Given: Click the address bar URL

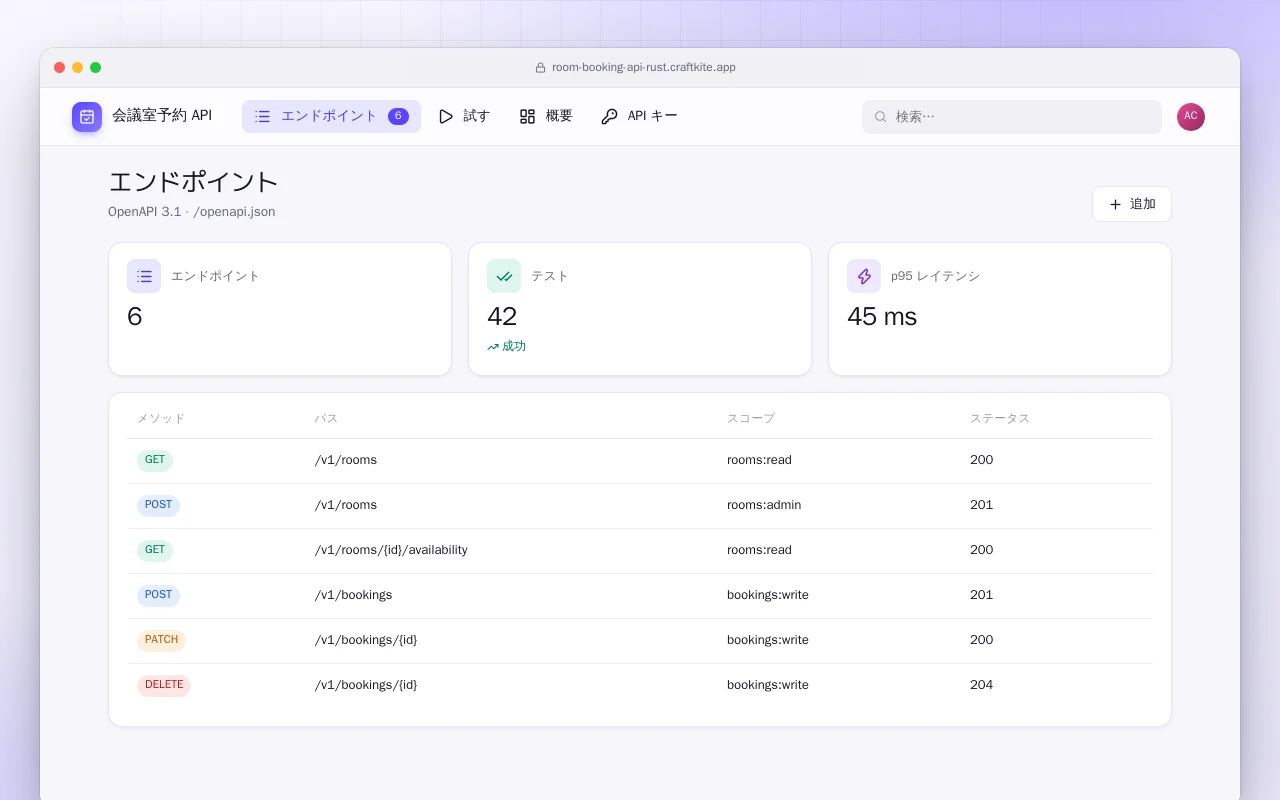Looking at the screenshot, I should [644, 68].
